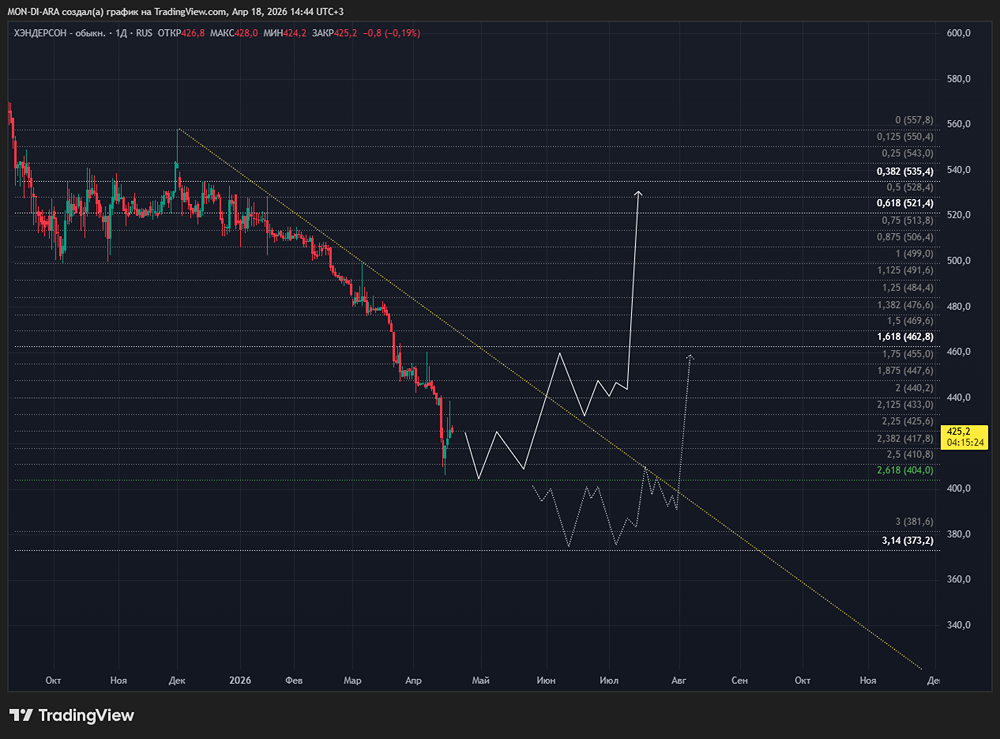The height and width of the screenshot is (739, 1000).
Task: Click the open value ОТКР 426,8
Action: point(181,33)
